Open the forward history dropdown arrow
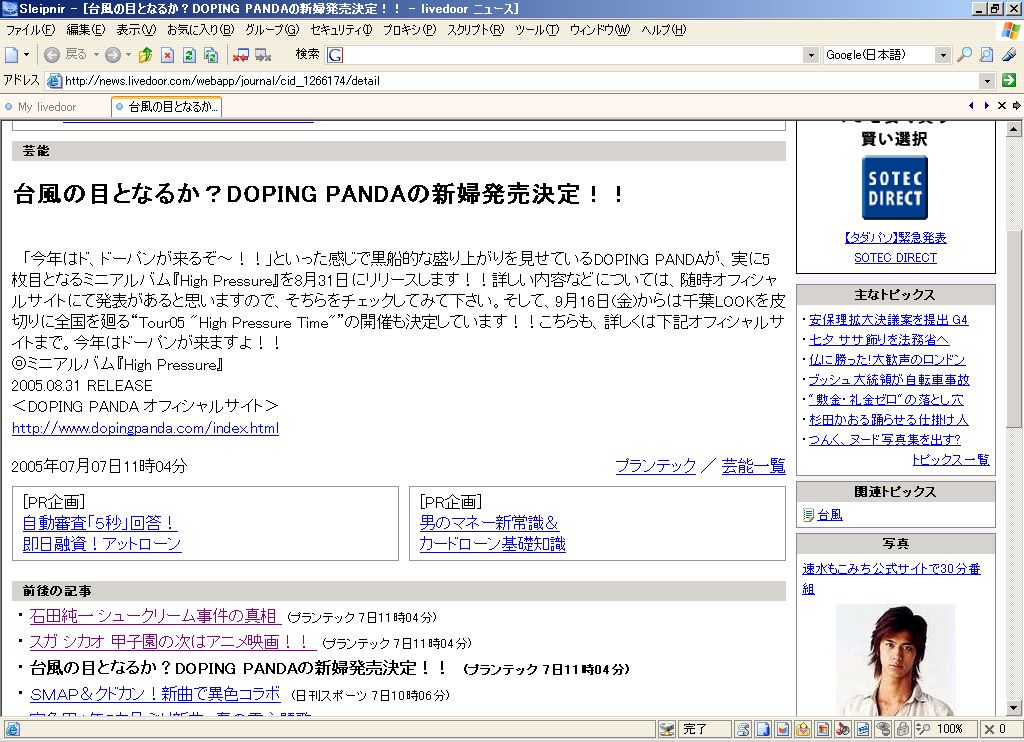The width and height of the screenshot is (1024, 742). 128,55
